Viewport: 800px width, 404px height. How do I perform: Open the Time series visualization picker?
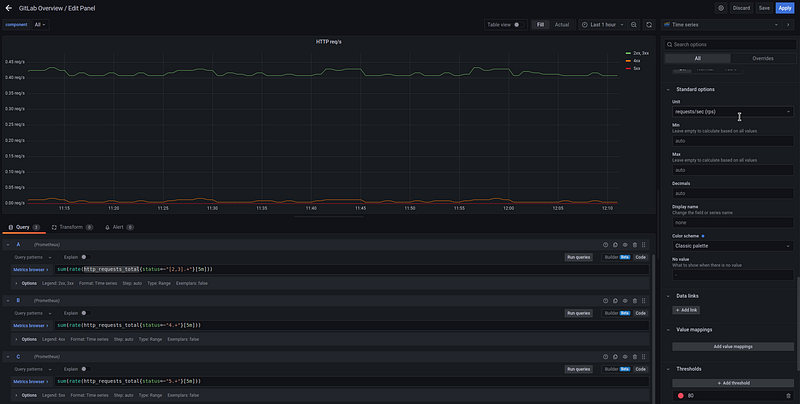(x=721, y=24)
